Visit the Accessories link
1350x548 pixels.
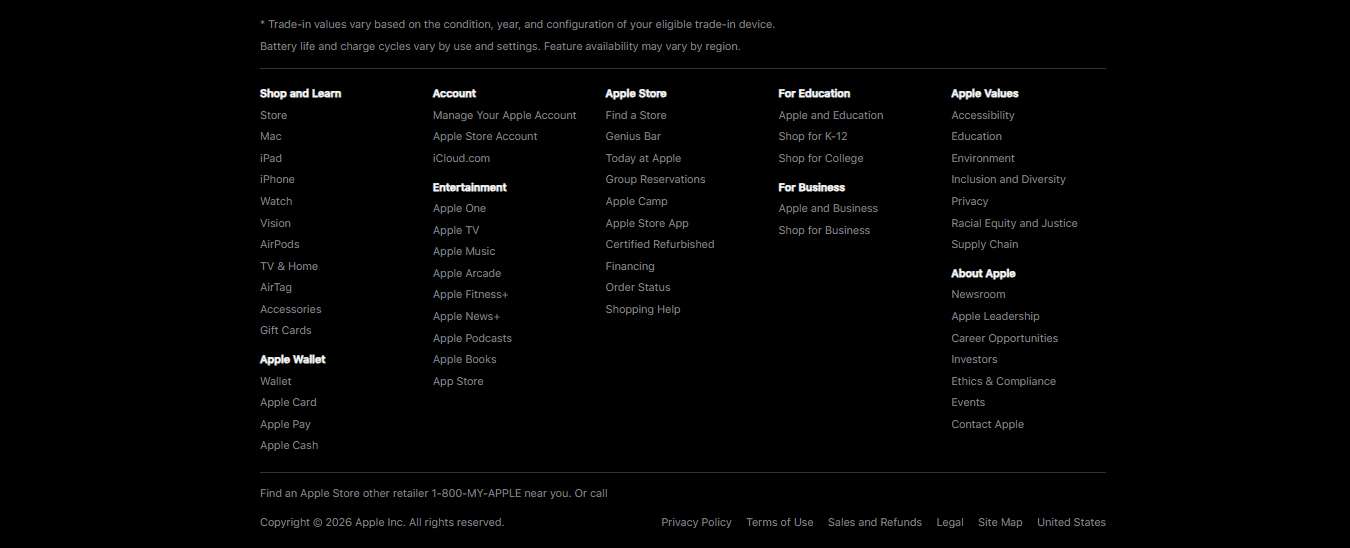coord(290,309)
